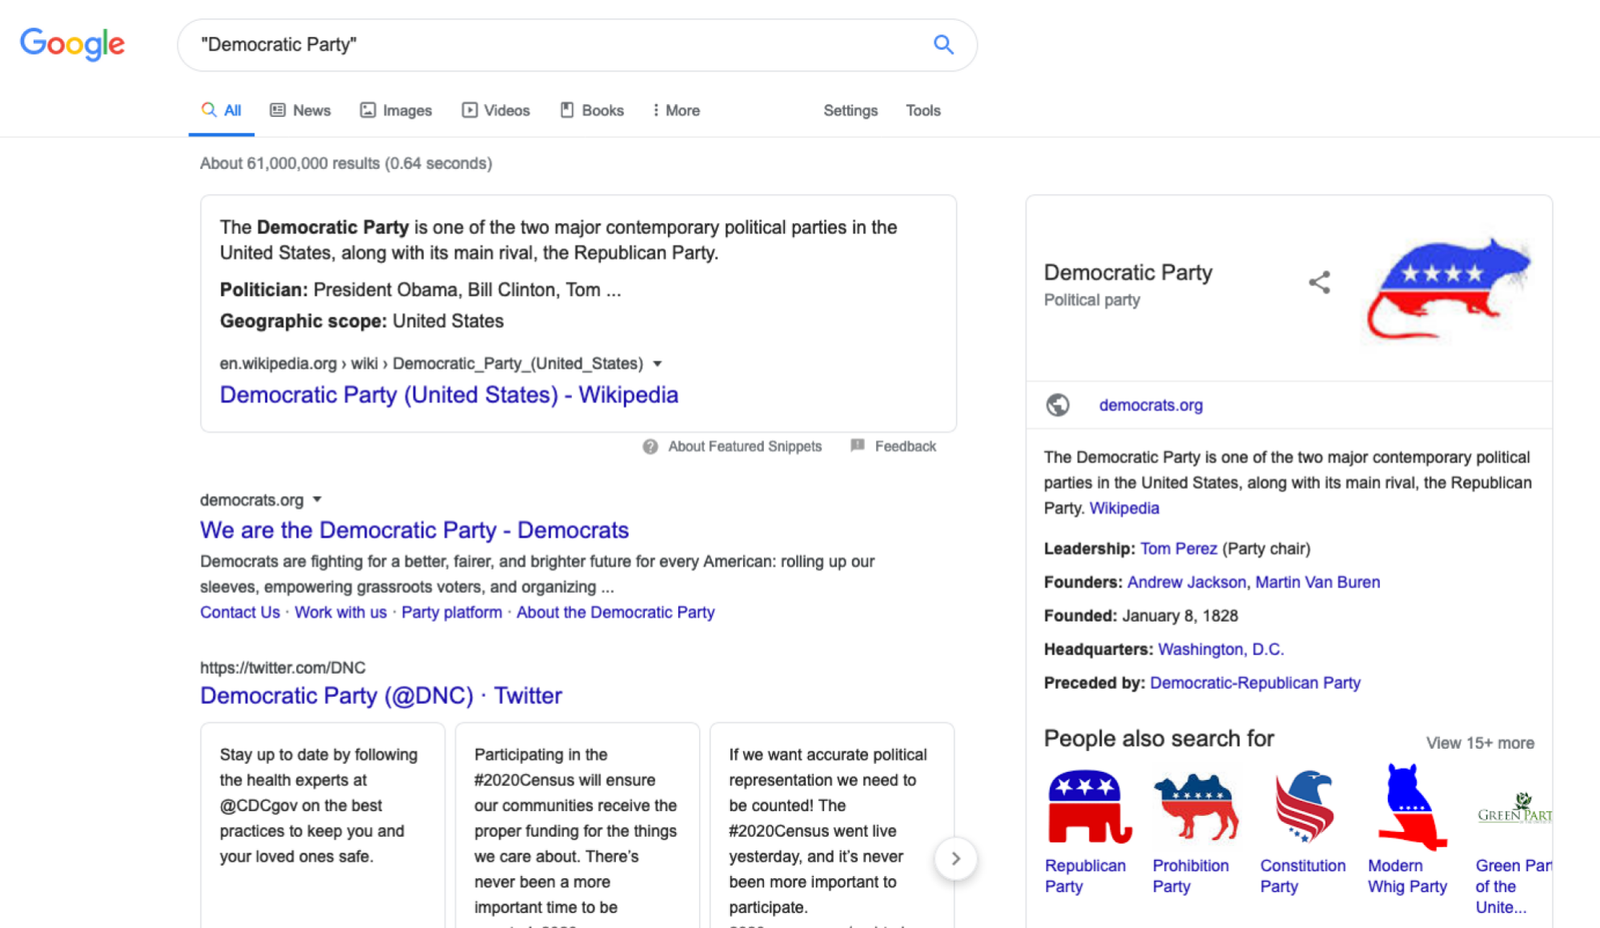Click the Modern Whig Party owl icon
Screen dimensions: 1600x928
[1411, 806]
